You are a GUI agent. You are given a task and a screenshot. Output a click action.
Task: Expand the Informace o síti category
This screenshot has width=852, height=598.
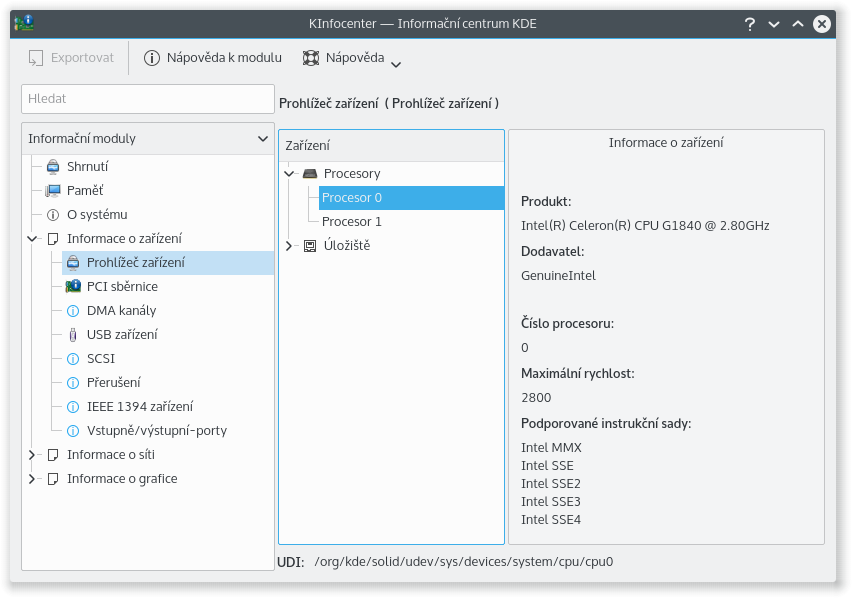pyautogui.click(x=32, y=455)
